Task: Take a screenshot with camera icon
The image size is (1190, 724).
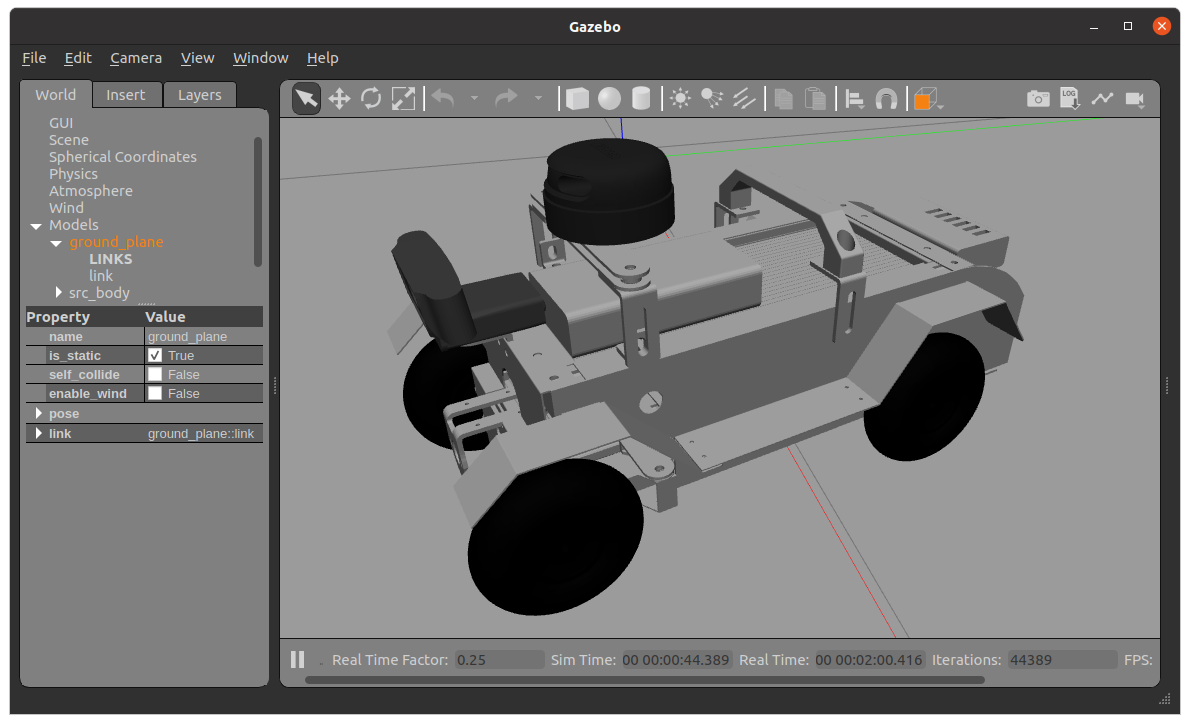Action: (x=1038, y=98)
